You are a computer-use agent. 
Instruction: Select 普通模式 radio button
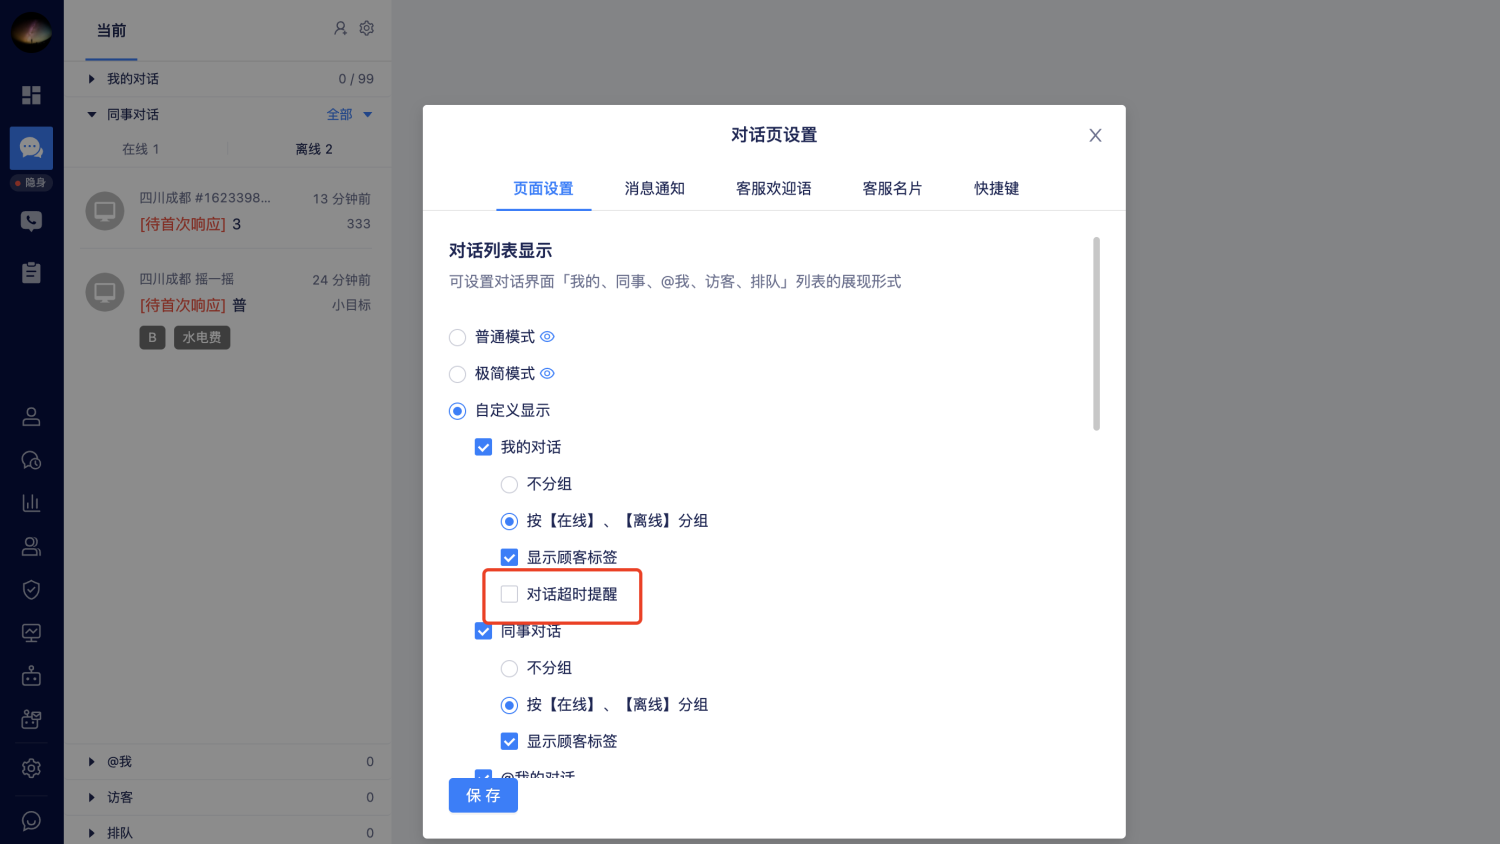458,338
